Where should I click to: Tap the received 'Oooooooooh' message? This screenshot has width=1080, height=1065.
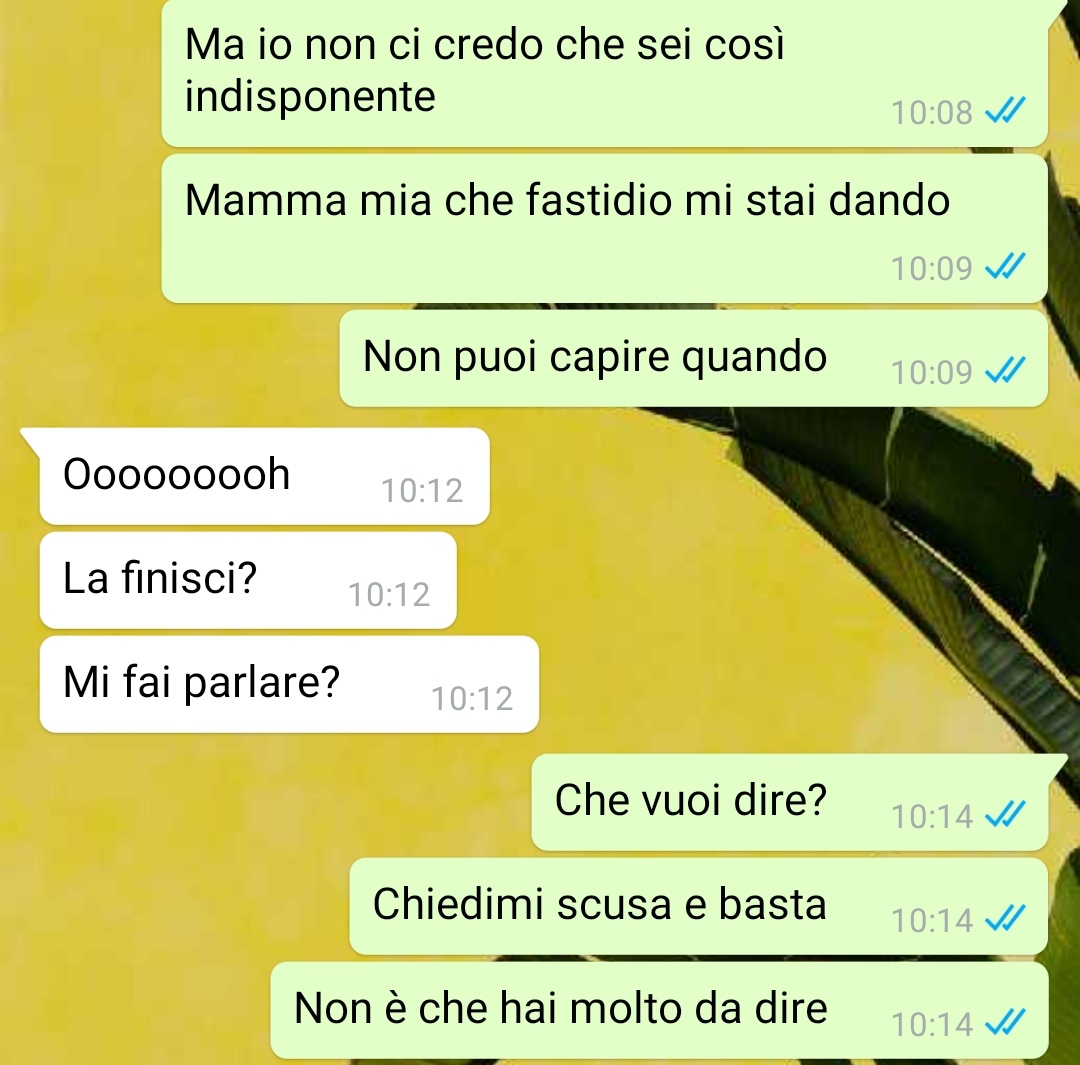pos(264,476)
